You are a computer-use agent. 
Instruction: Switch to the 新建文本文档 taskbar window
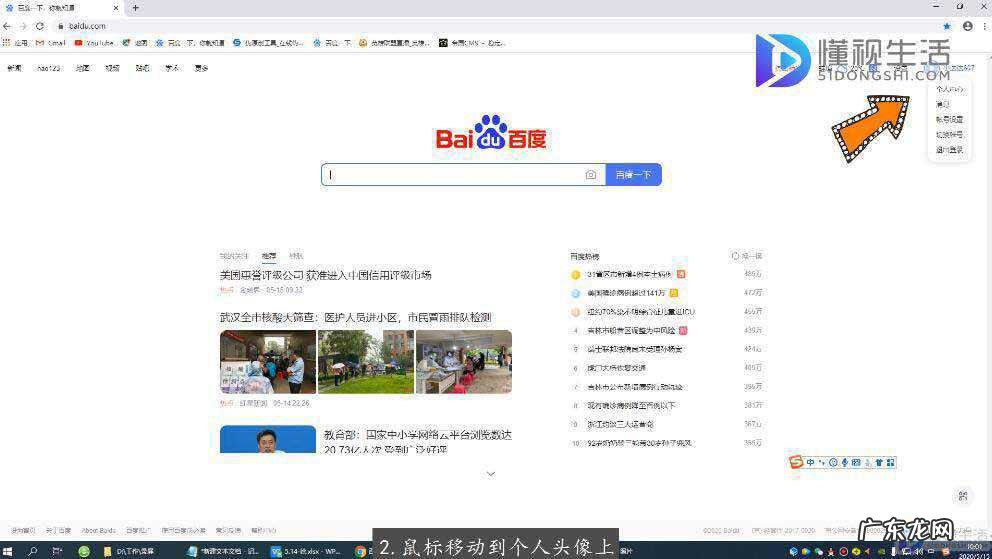coord(224,551)
